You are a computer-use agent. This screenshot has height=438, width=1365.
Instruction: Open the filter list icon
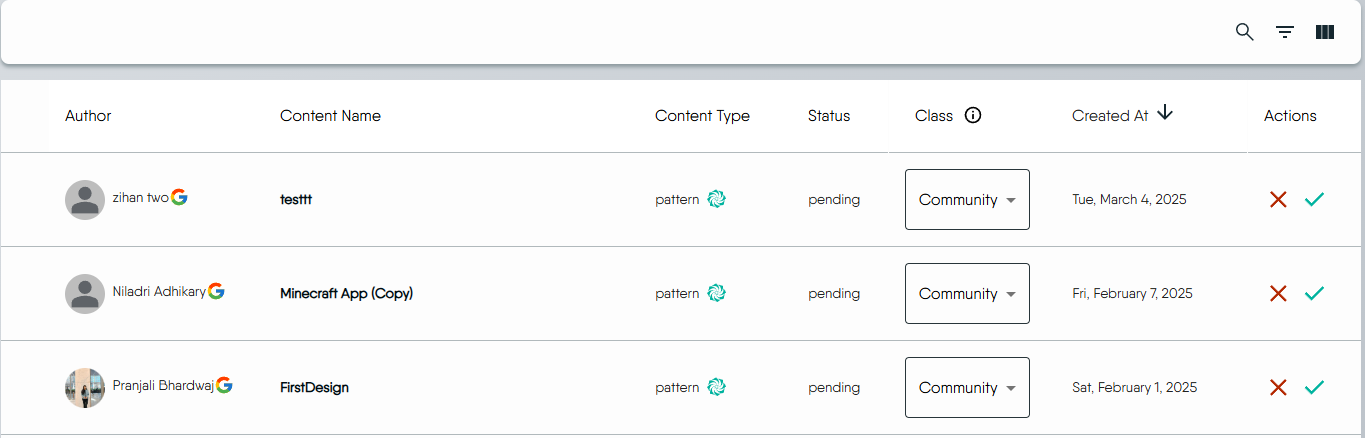1285,32
